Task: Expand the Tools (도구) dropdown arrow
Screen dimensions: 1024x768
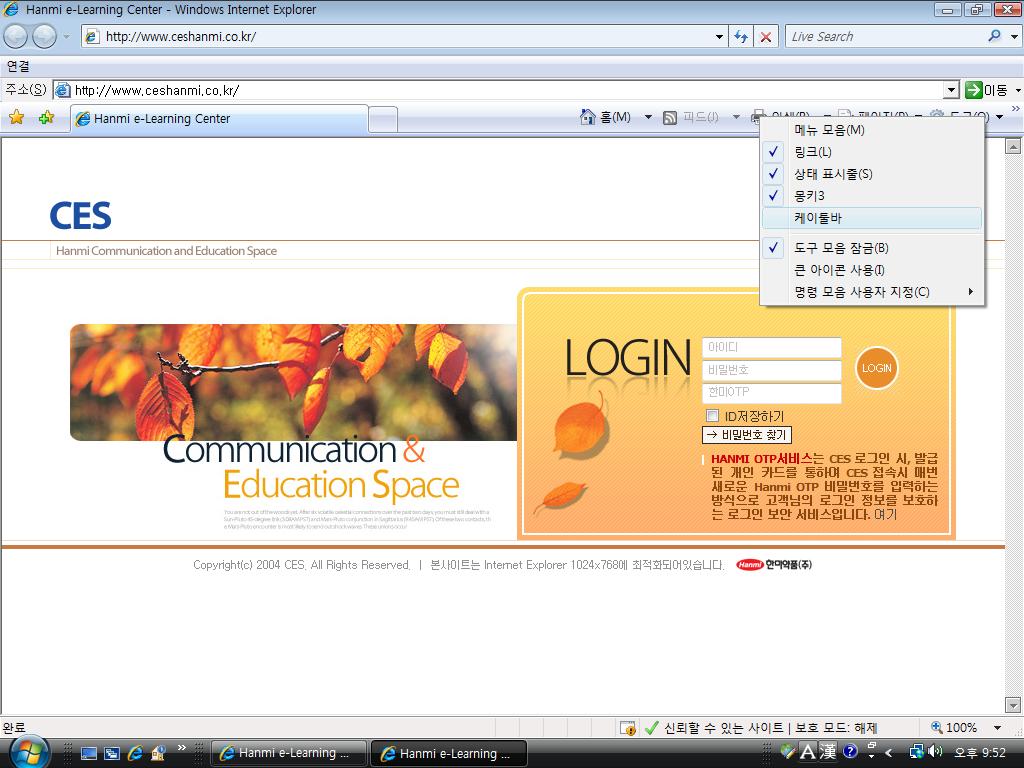Action: [x=999, y=118]
